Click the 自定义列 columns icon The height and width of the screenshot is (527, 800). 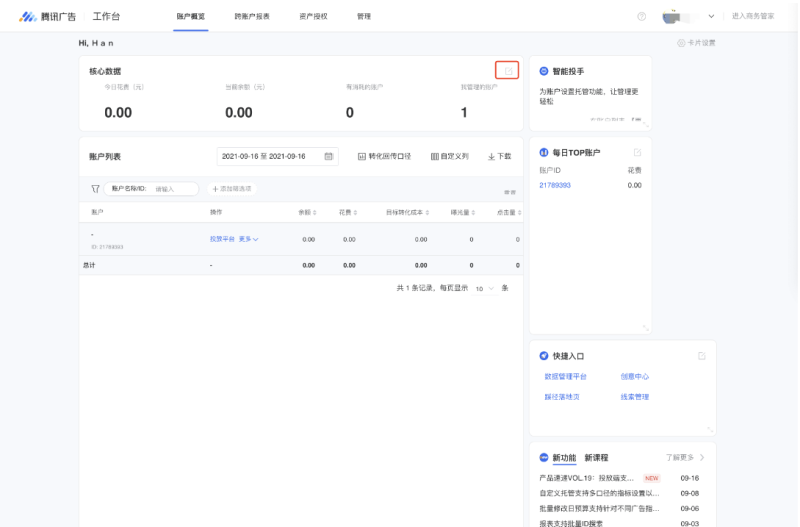[435, 157]
